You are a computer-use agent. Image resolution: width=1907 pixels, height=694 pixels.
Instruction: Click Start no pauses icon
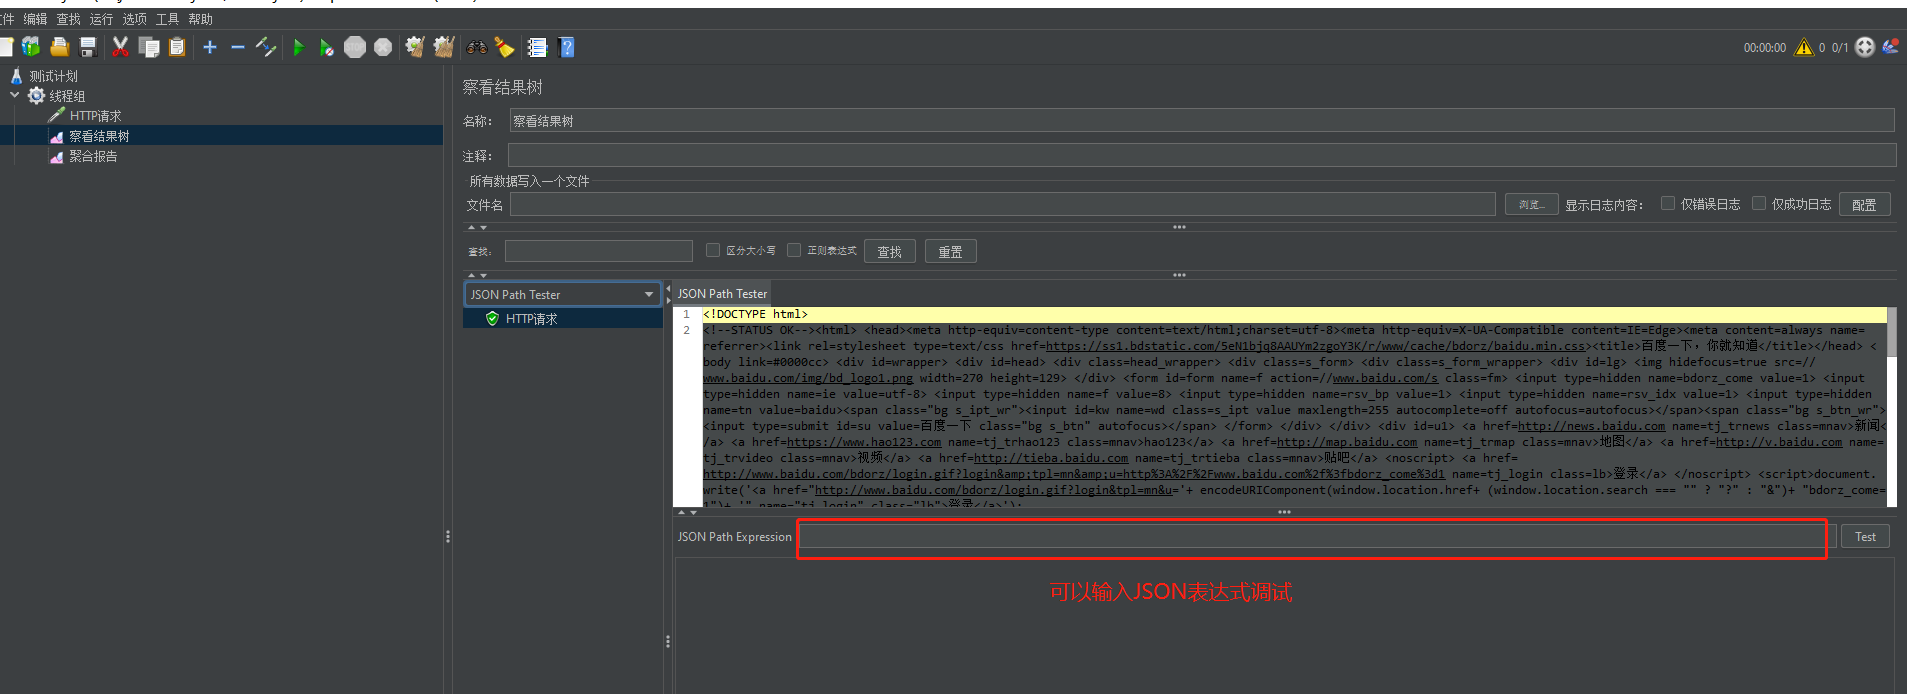coord(326,47)
